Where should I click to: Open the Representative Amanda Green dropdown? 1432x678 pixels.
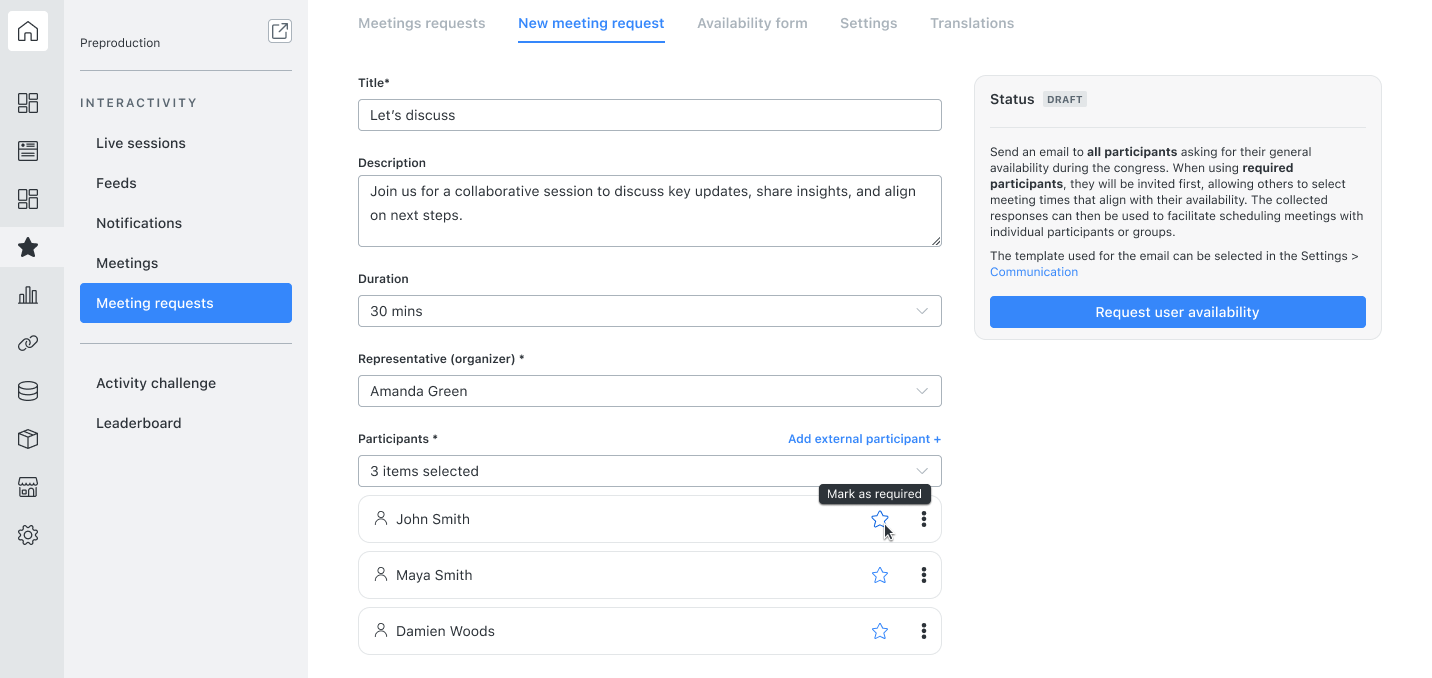[x=650, y=391]
